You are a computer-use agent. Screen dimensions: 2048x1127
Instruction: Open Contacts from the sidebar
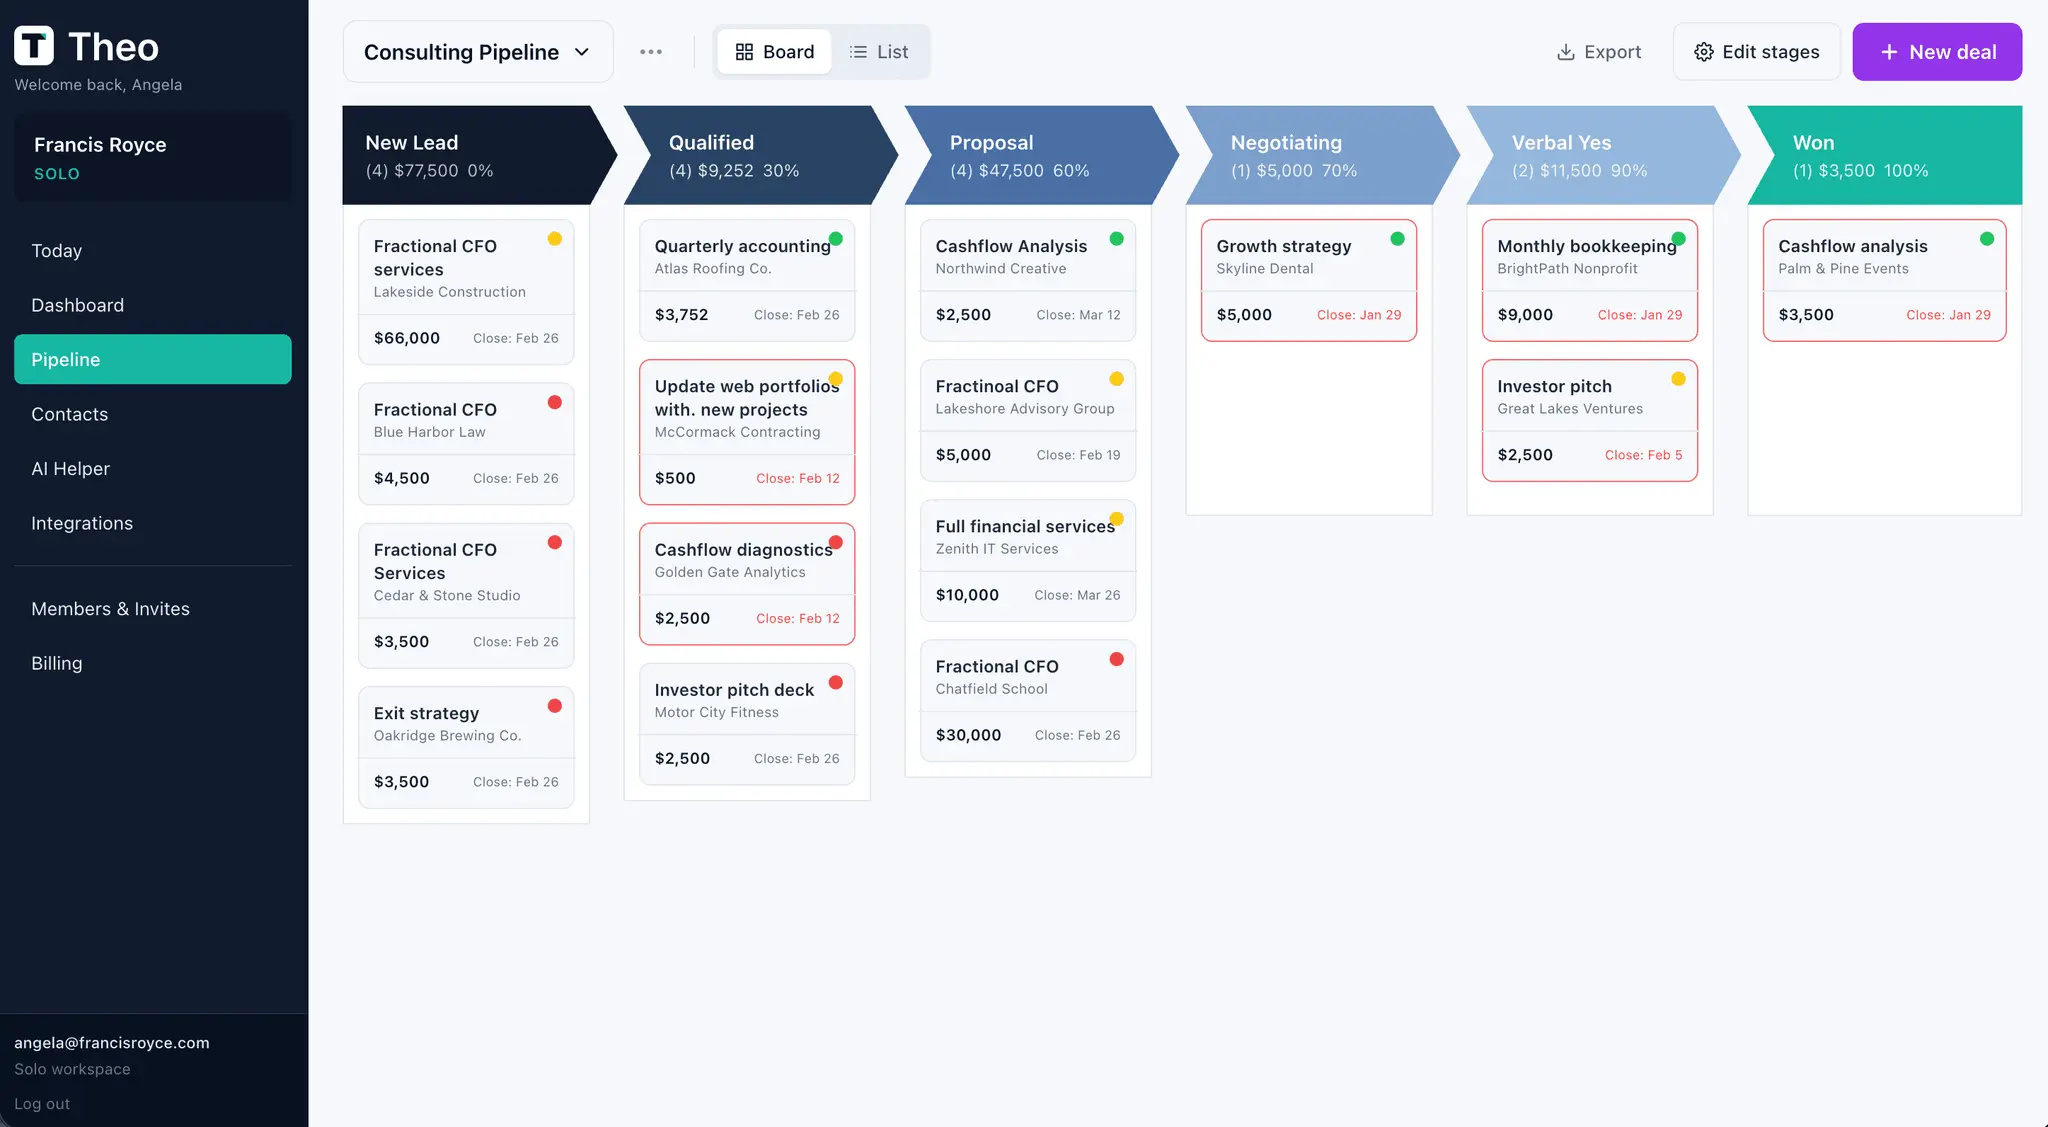click(153, 414)
